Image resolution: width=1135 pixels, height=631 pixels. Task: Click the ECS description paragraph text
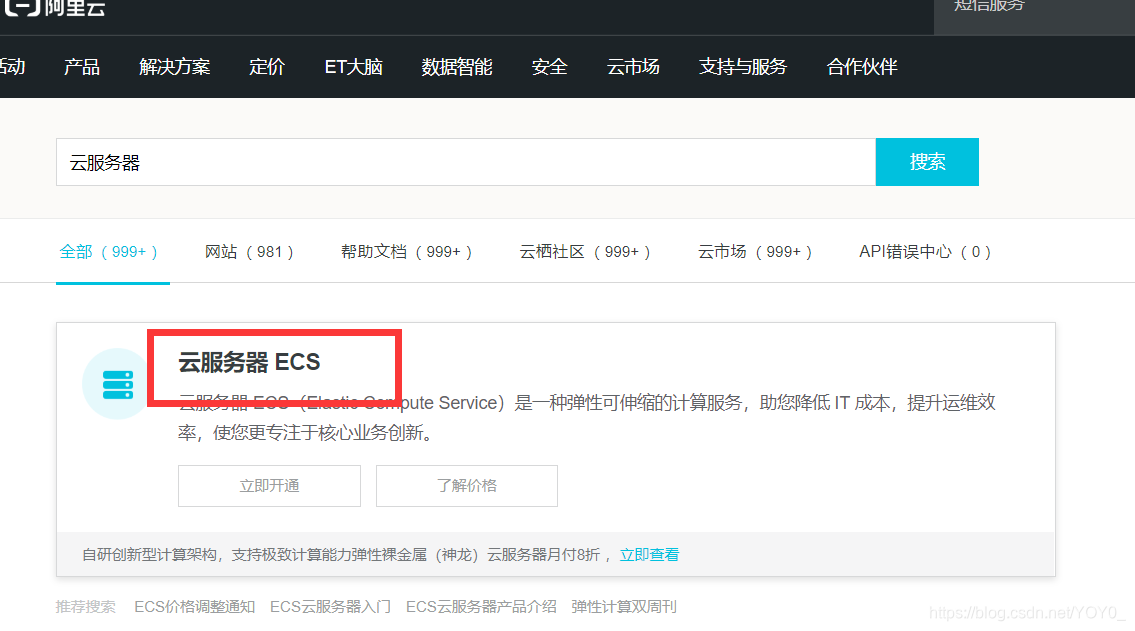(x=587, y=418)
